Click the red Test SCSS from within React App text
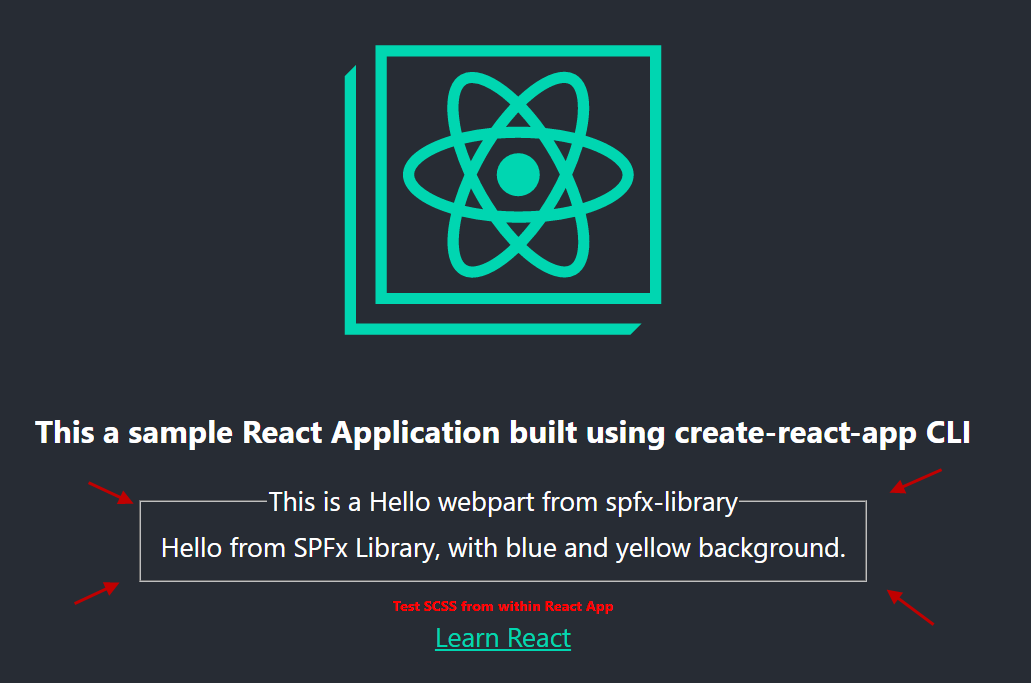 pyautogui.click(x=503, y=605)
